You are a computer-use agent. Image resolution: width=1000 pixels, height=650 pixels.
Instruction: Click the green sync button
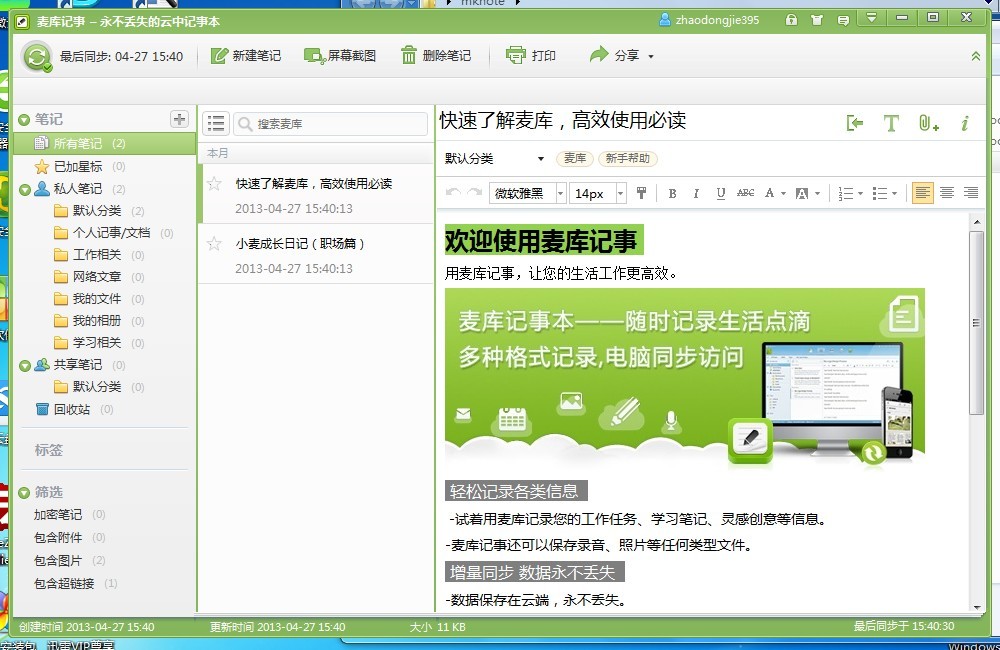(x=37, y=57)
